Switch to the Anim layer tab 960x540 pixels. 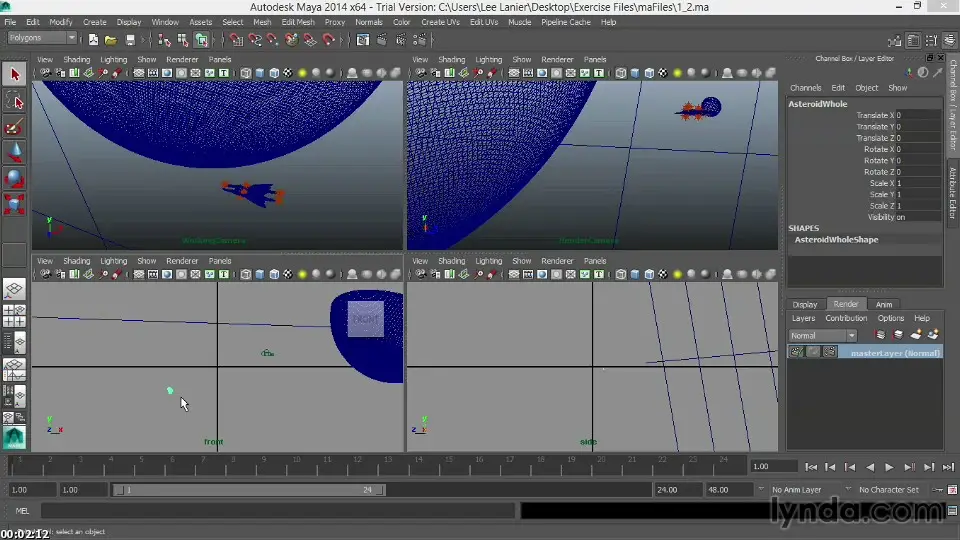883,304
